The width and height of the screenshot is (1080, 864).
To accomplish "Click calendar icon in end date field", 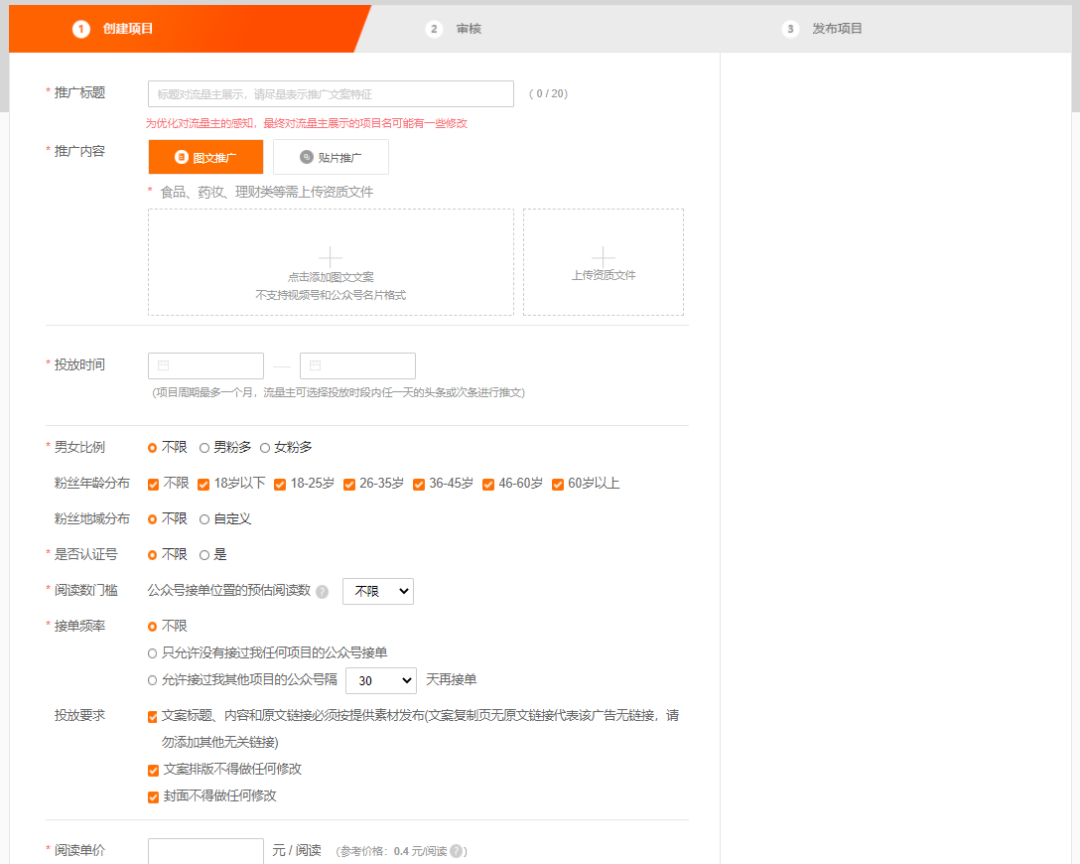I will tap(315, 365).
